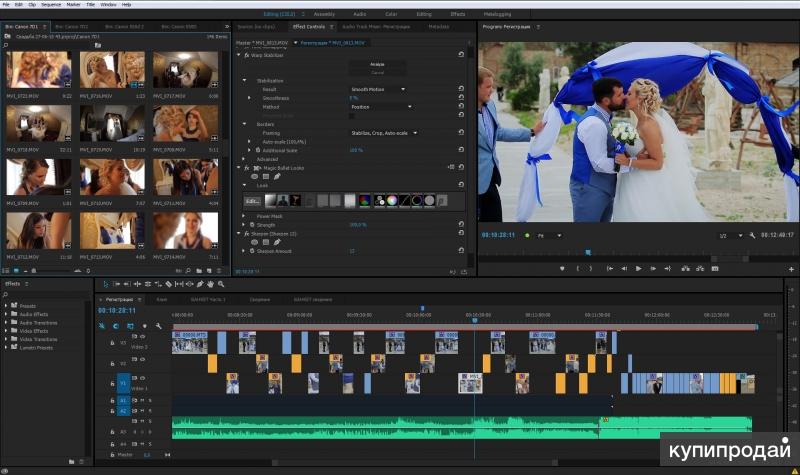800x475 pixels.
Task: Mute audio track A1
Action: coord(142,401)
